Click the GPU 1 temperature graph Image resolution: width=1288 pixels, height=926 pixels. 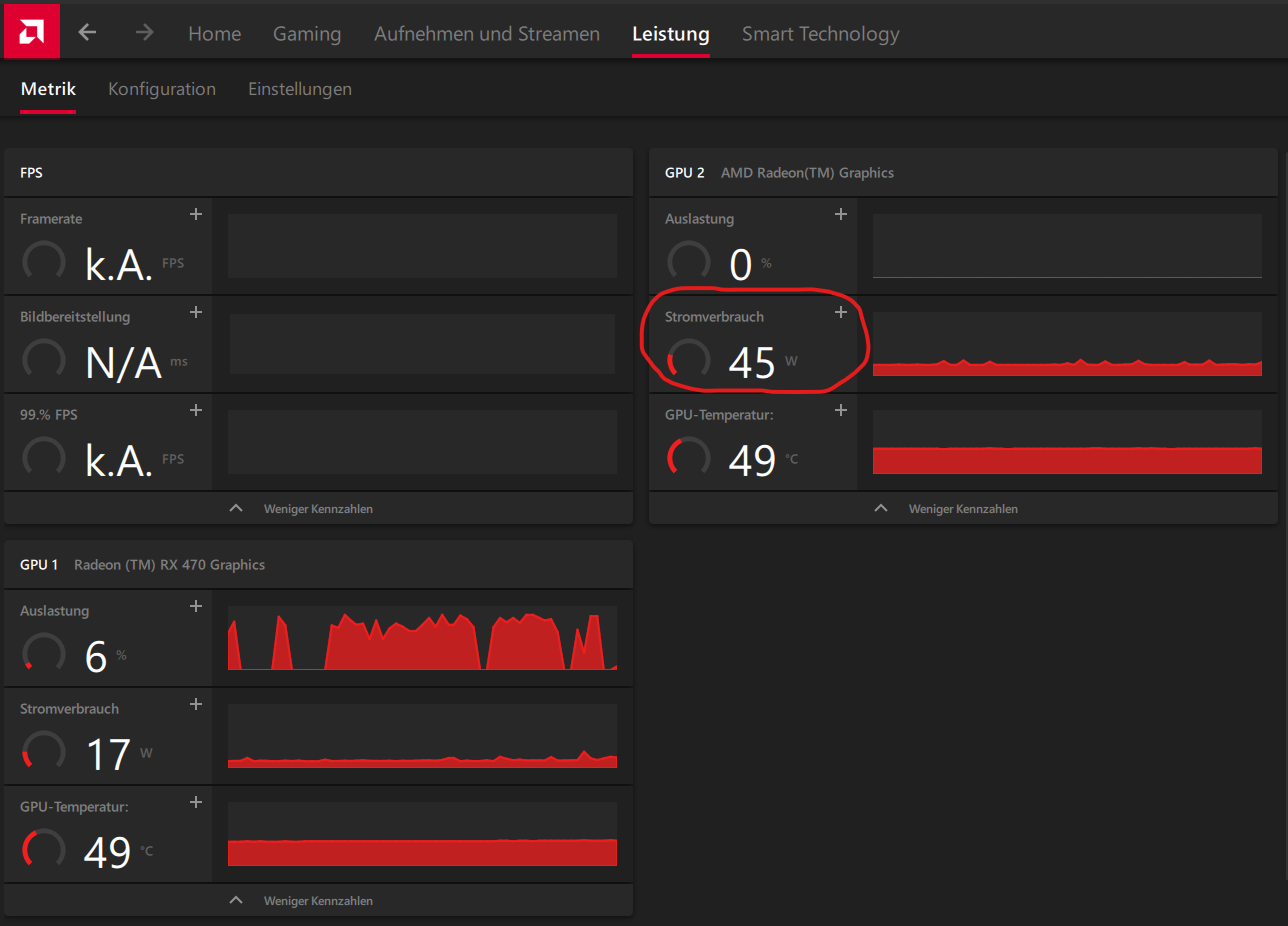pyautogui.click(x=422, y=834)
